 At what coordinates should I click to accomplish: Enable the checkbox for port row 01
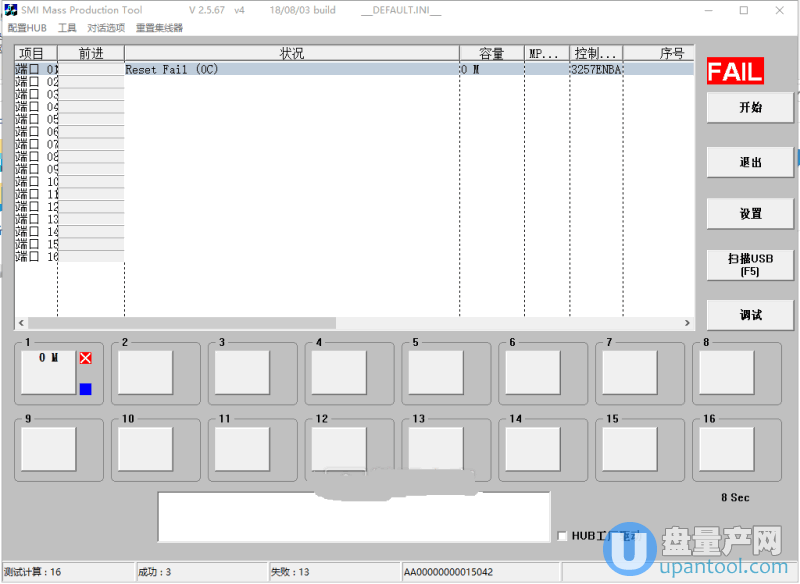pyautogui.click(x=34, y=70)
